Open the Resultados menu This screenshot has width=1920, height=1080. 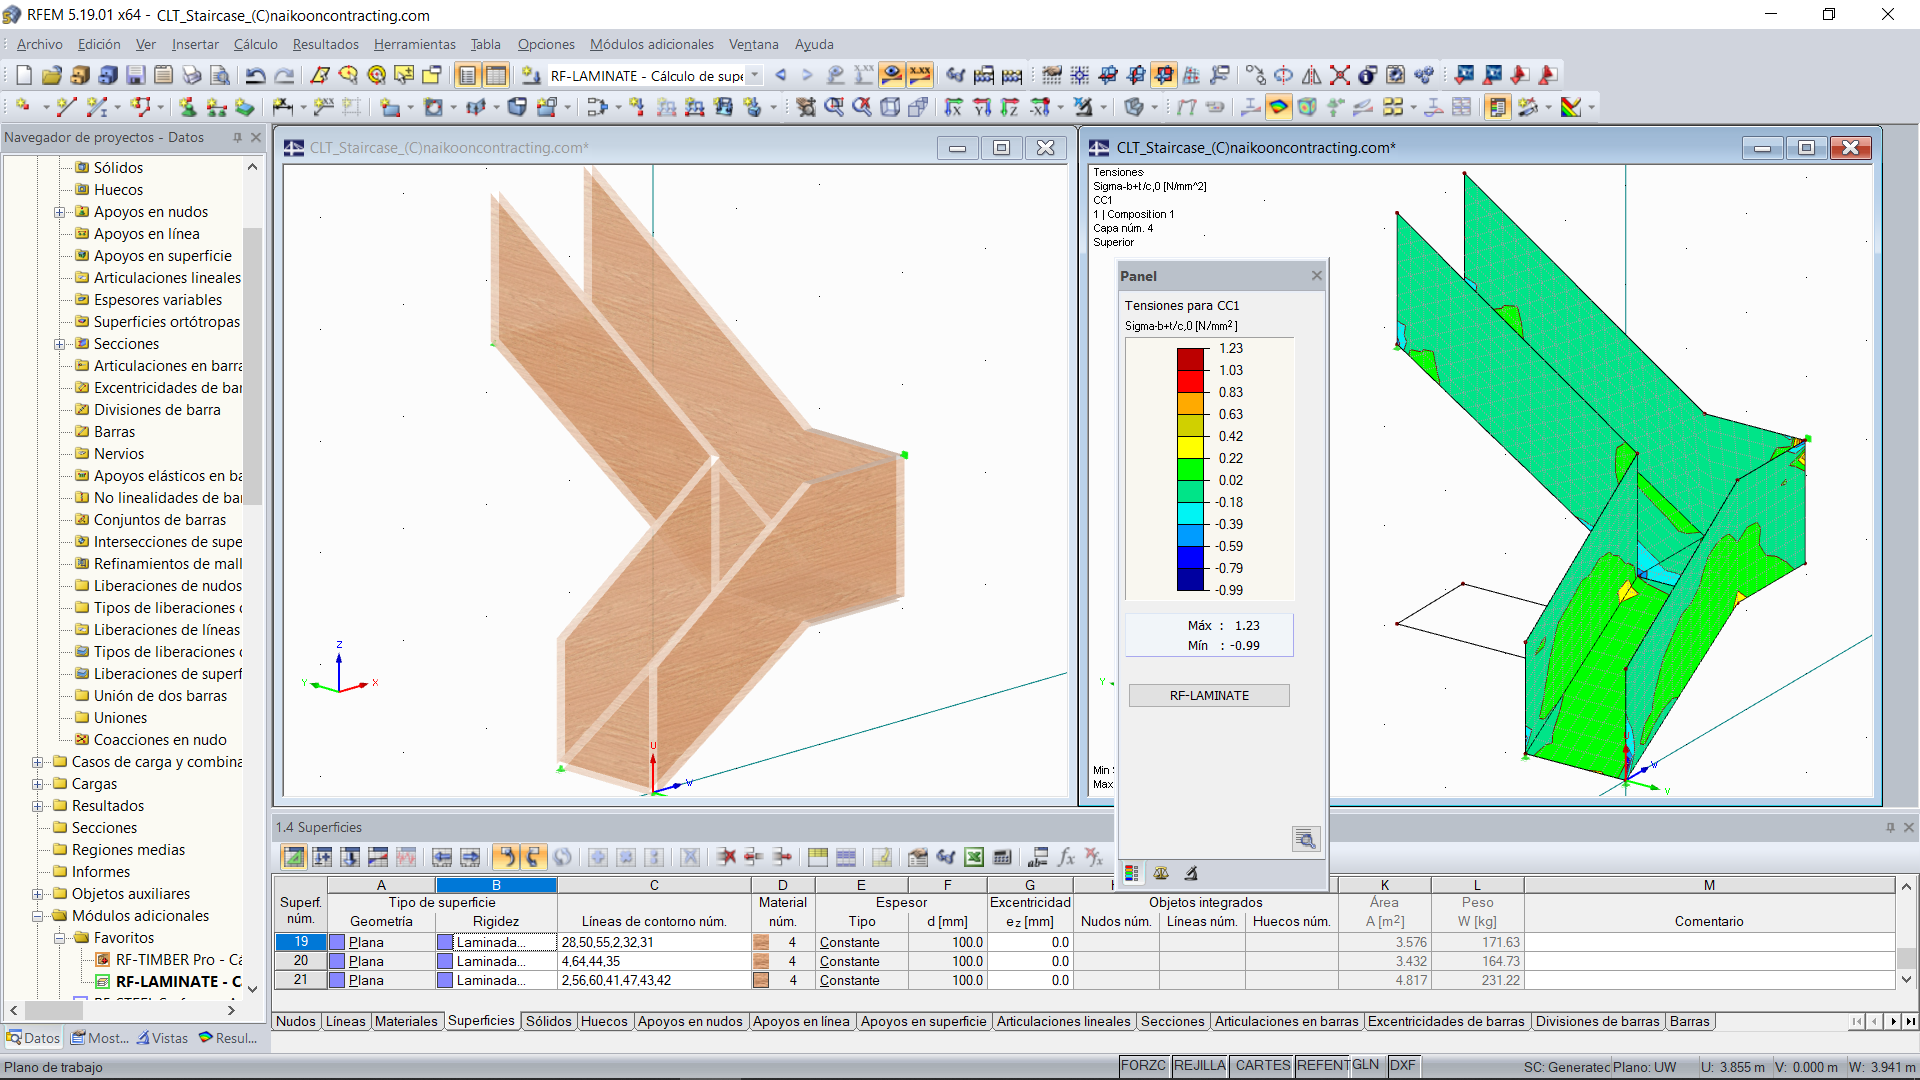pyautogui.click(x=325, y=44)
